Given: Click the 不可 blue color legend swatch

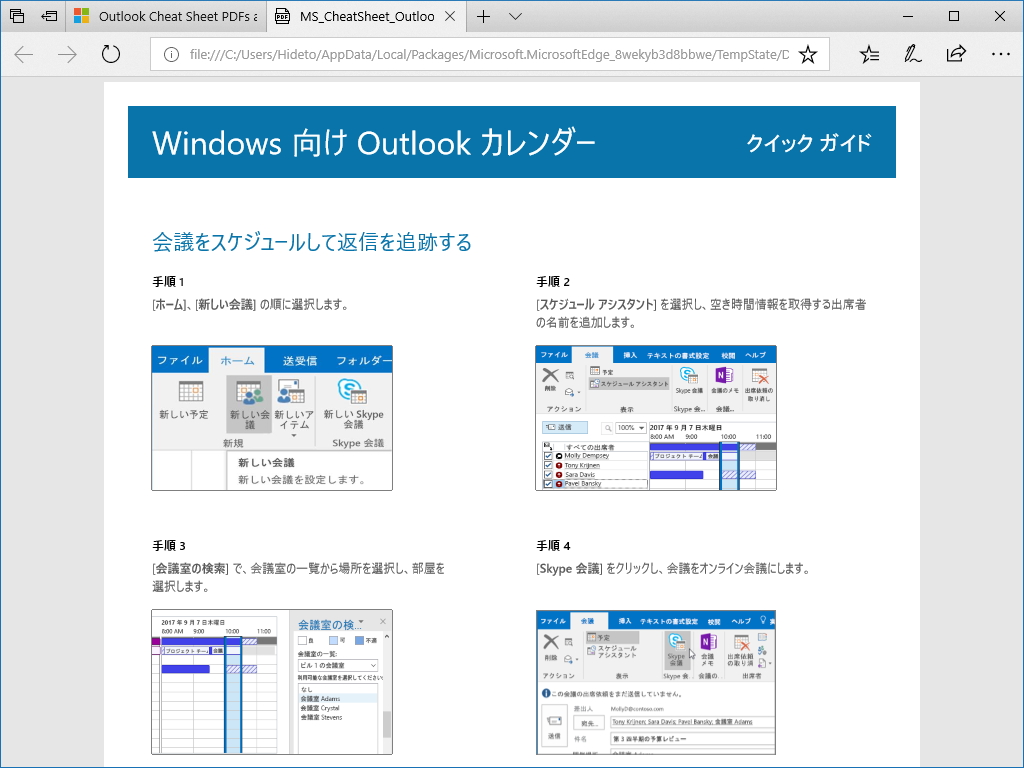Looking at the screenshot, I should [x=360, y=640].
